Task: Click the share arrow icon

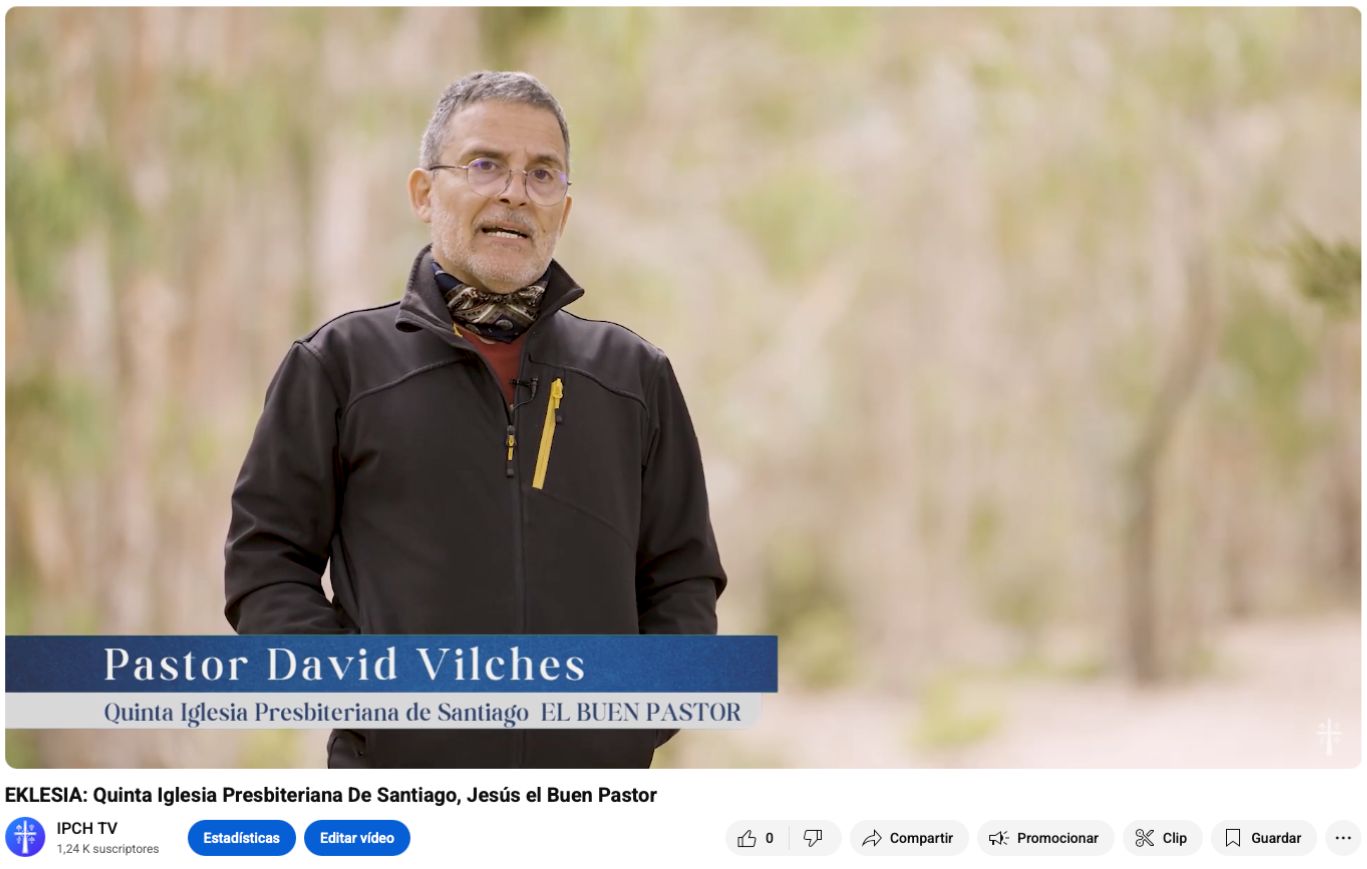Action: click(872, 838)
